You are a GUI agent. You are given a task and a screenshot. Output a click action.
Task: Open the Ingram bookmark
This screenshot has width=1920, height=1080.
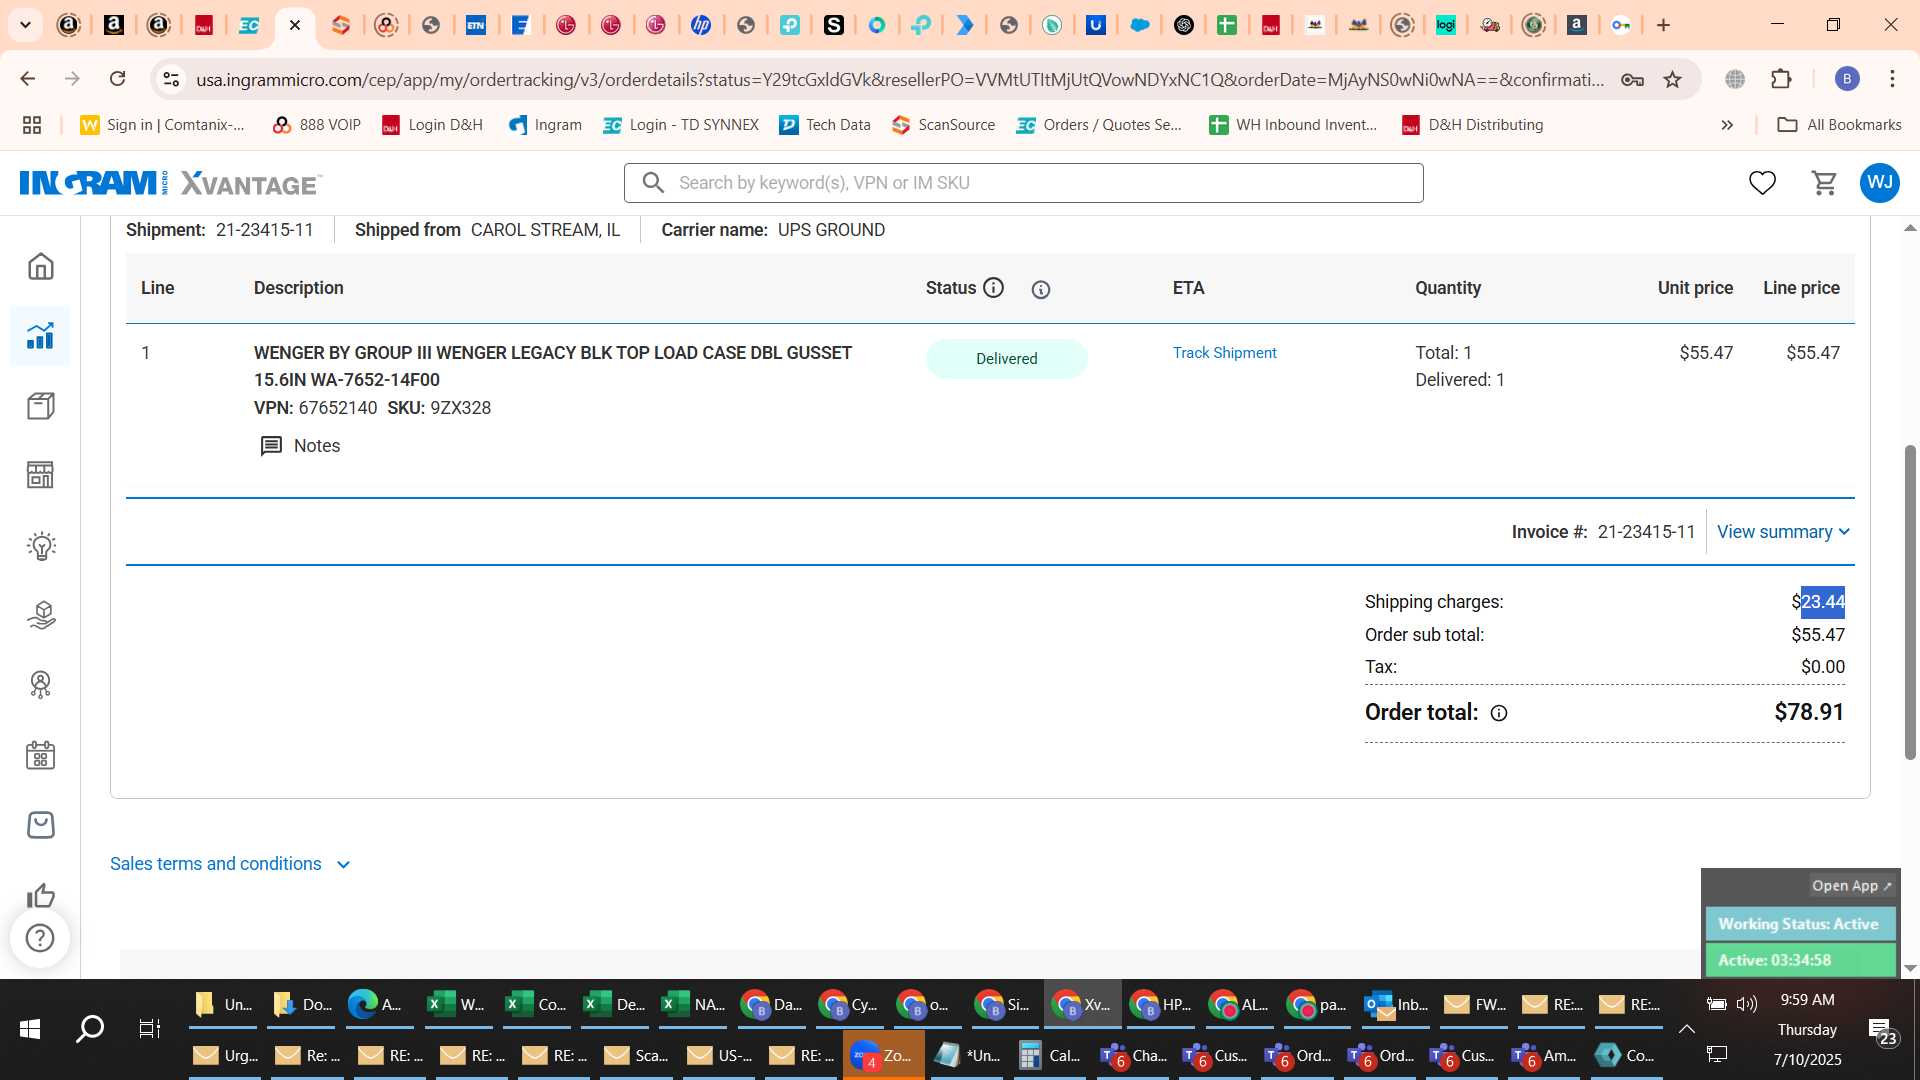tap(545, 125)
